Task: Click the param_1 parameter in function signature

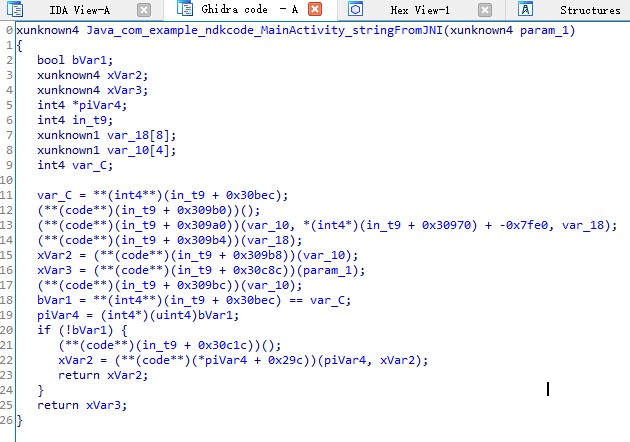Action: coord(544,31)
